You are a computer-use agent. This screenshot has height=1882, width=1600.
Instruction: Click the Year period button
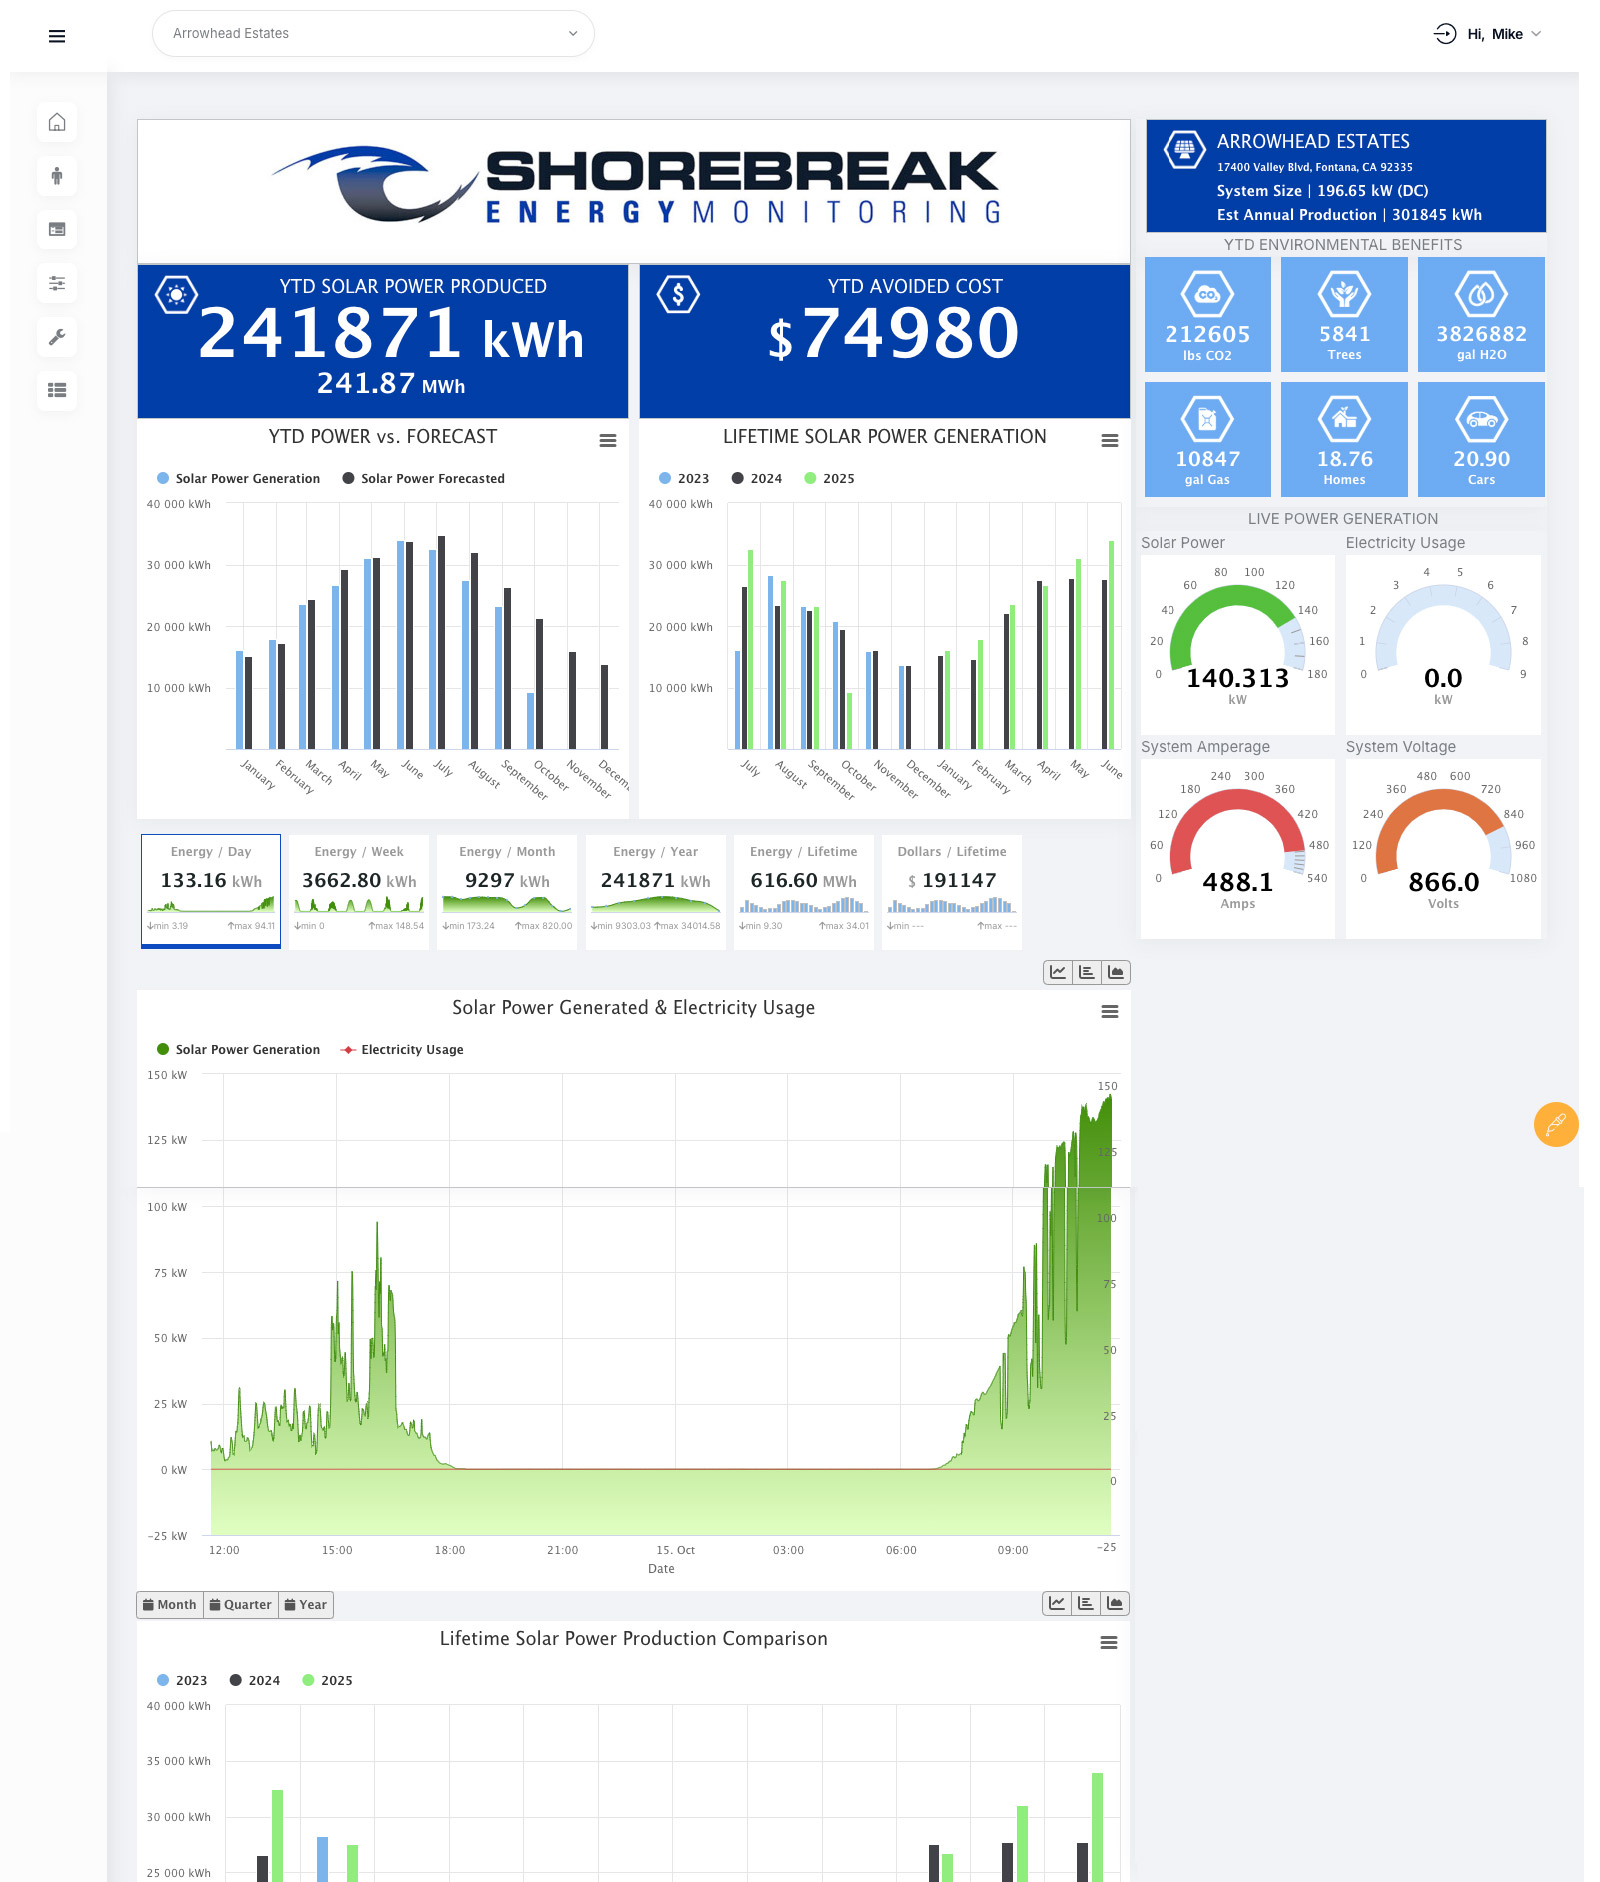[x=306, y=1605]
